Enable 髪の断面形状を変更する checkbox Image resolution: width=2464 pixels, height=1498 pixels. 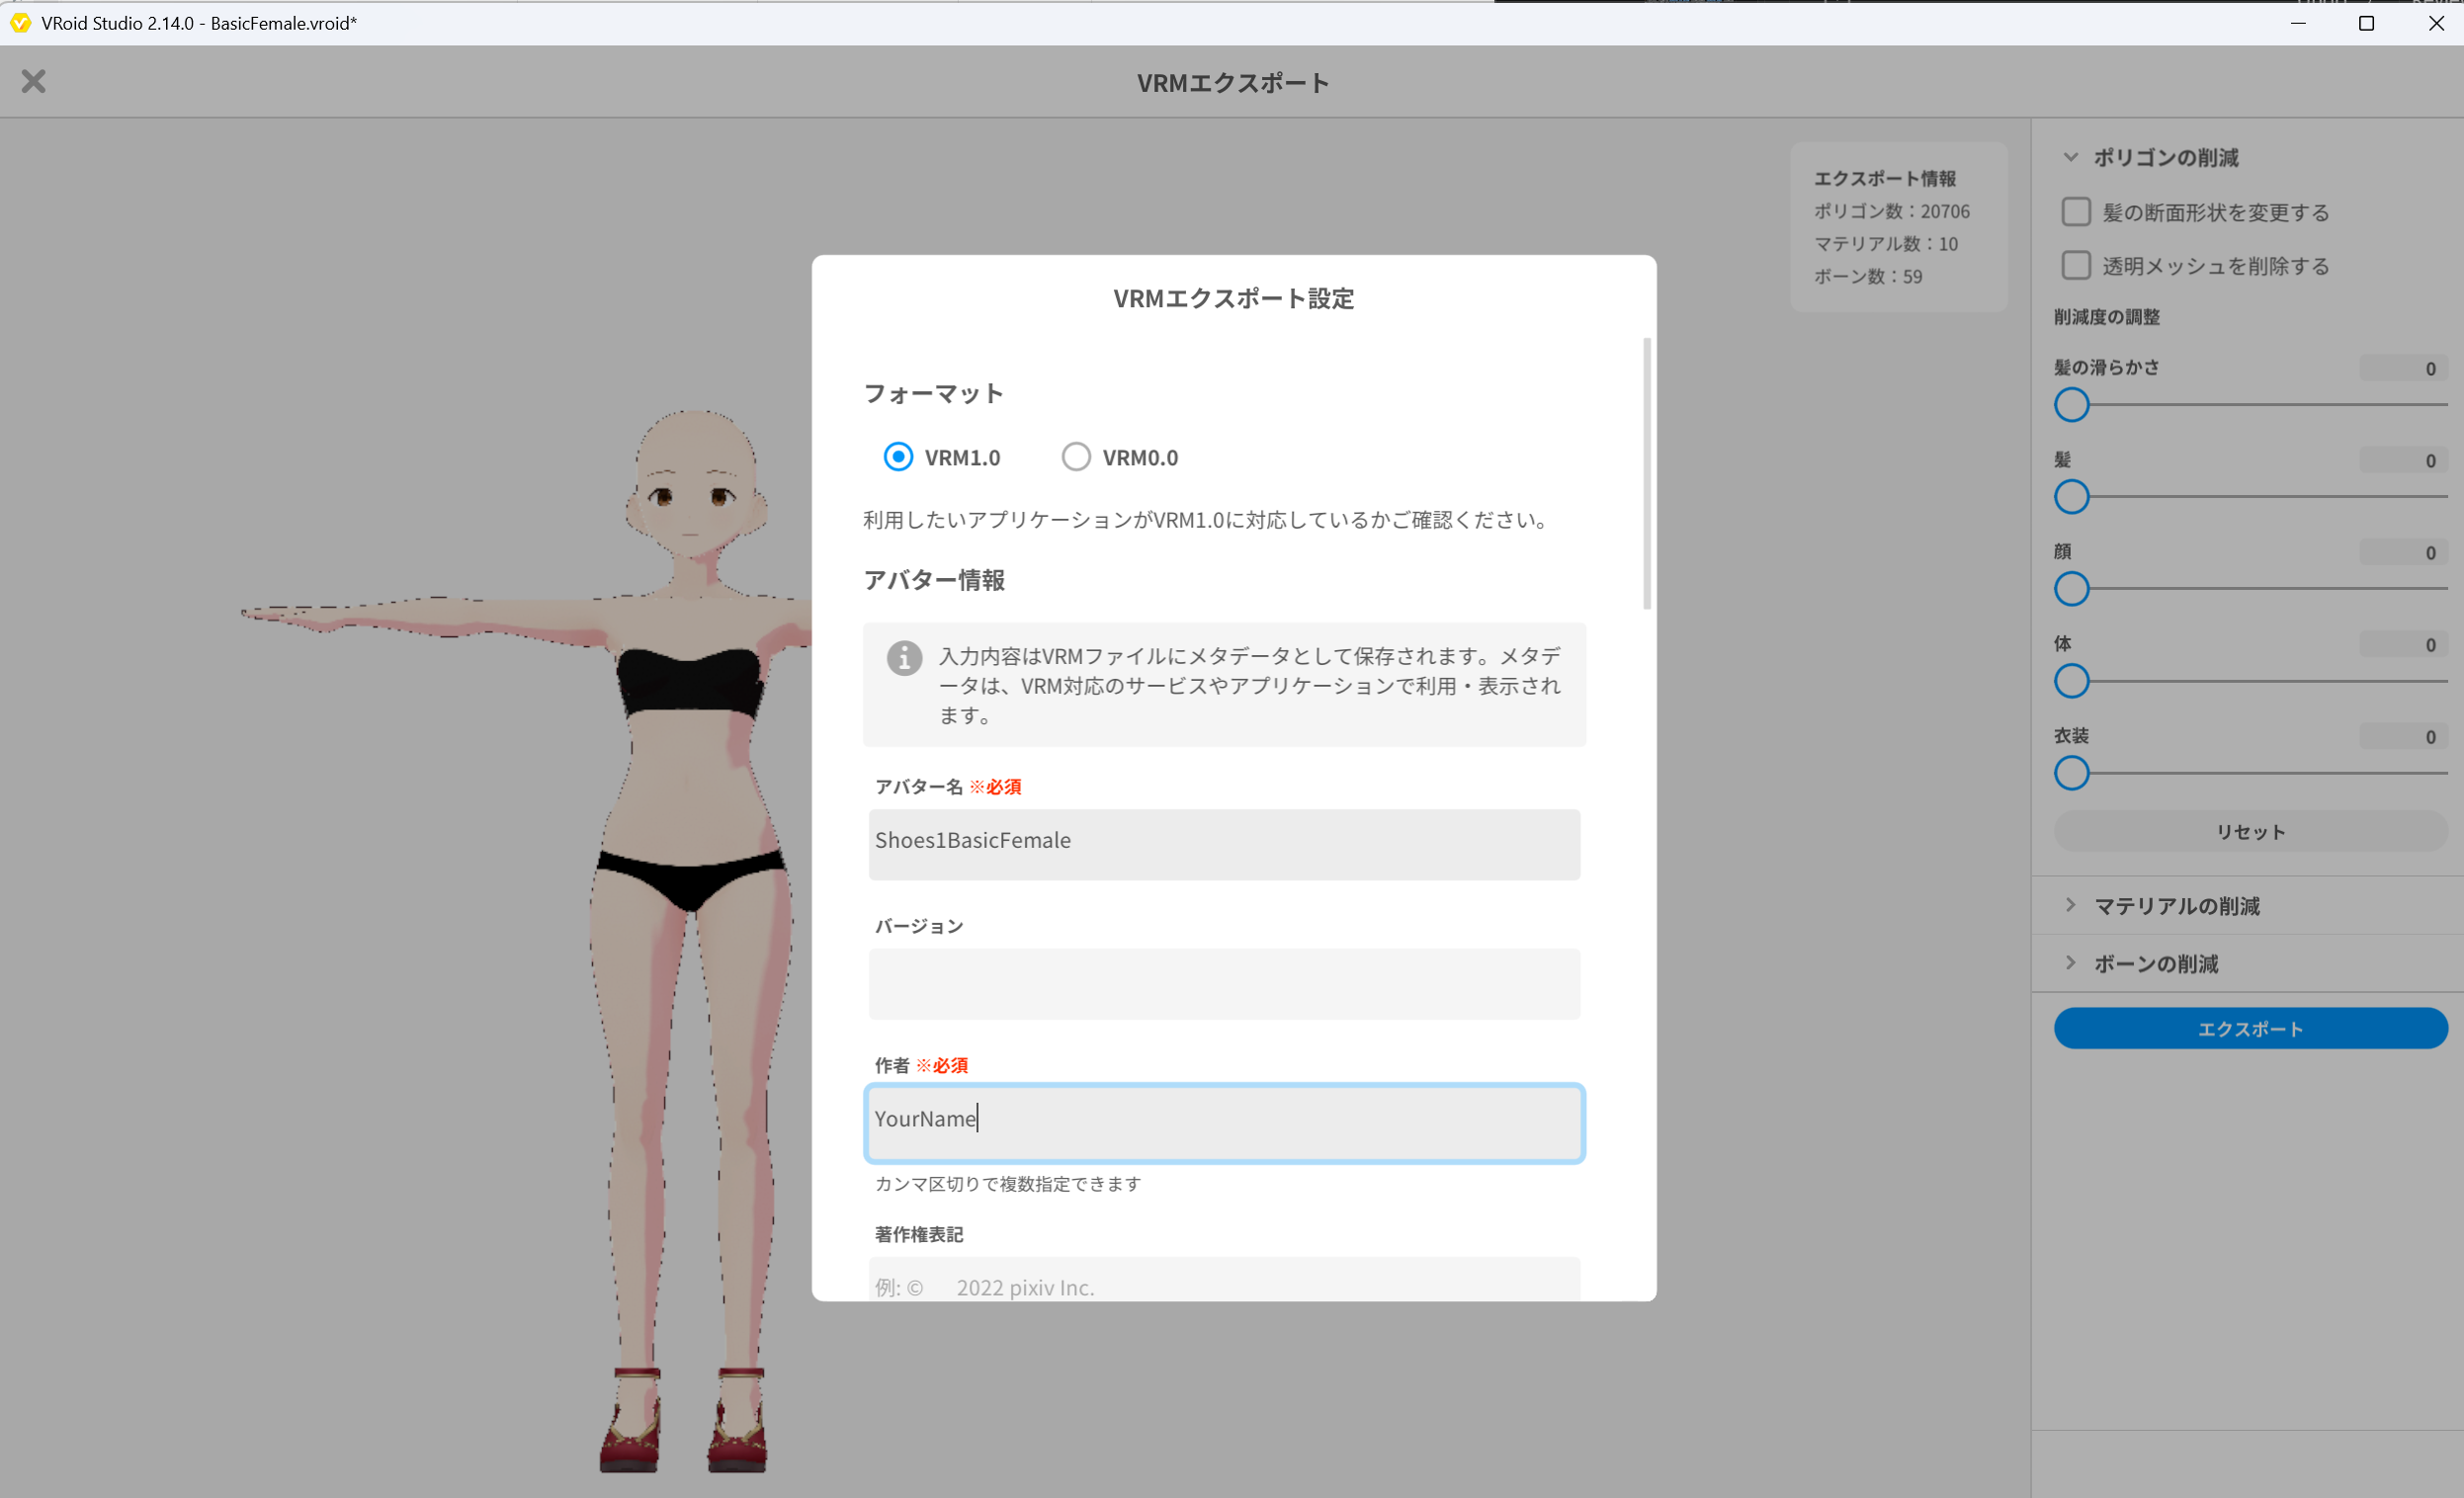(2076, 212)
